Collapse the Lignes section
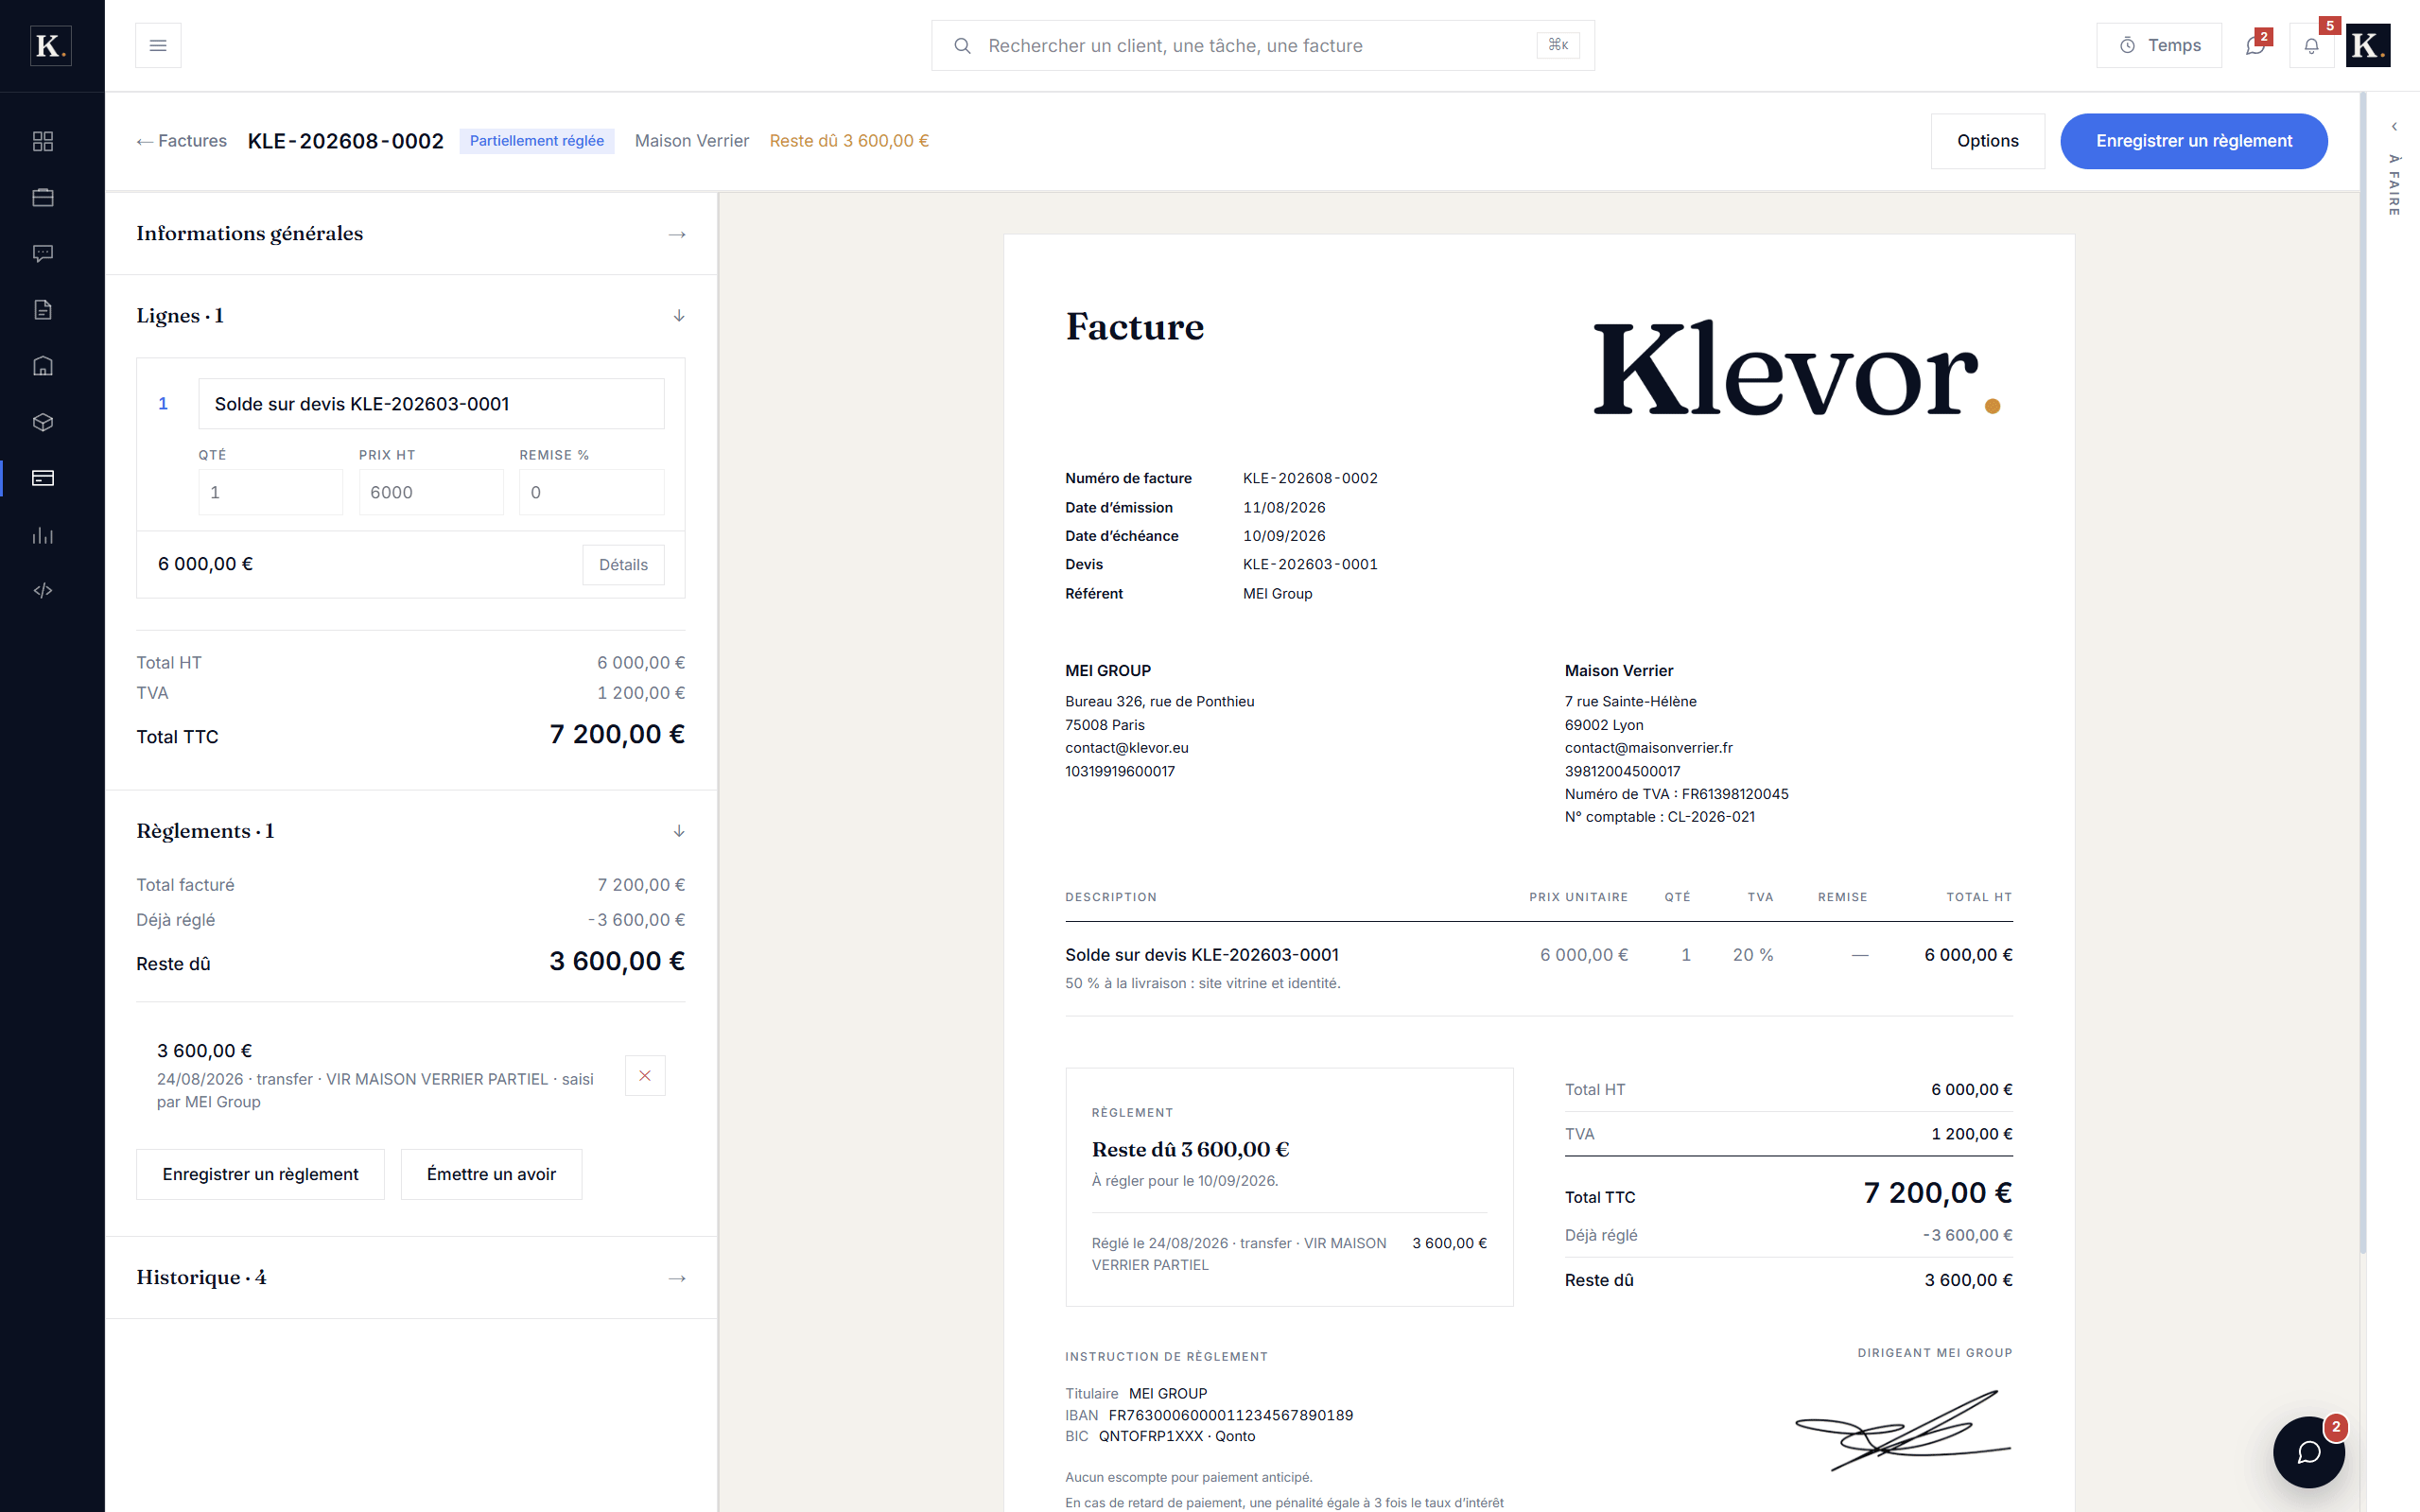The width and height of the screenshot is (2420, 1512). (411, 316)
